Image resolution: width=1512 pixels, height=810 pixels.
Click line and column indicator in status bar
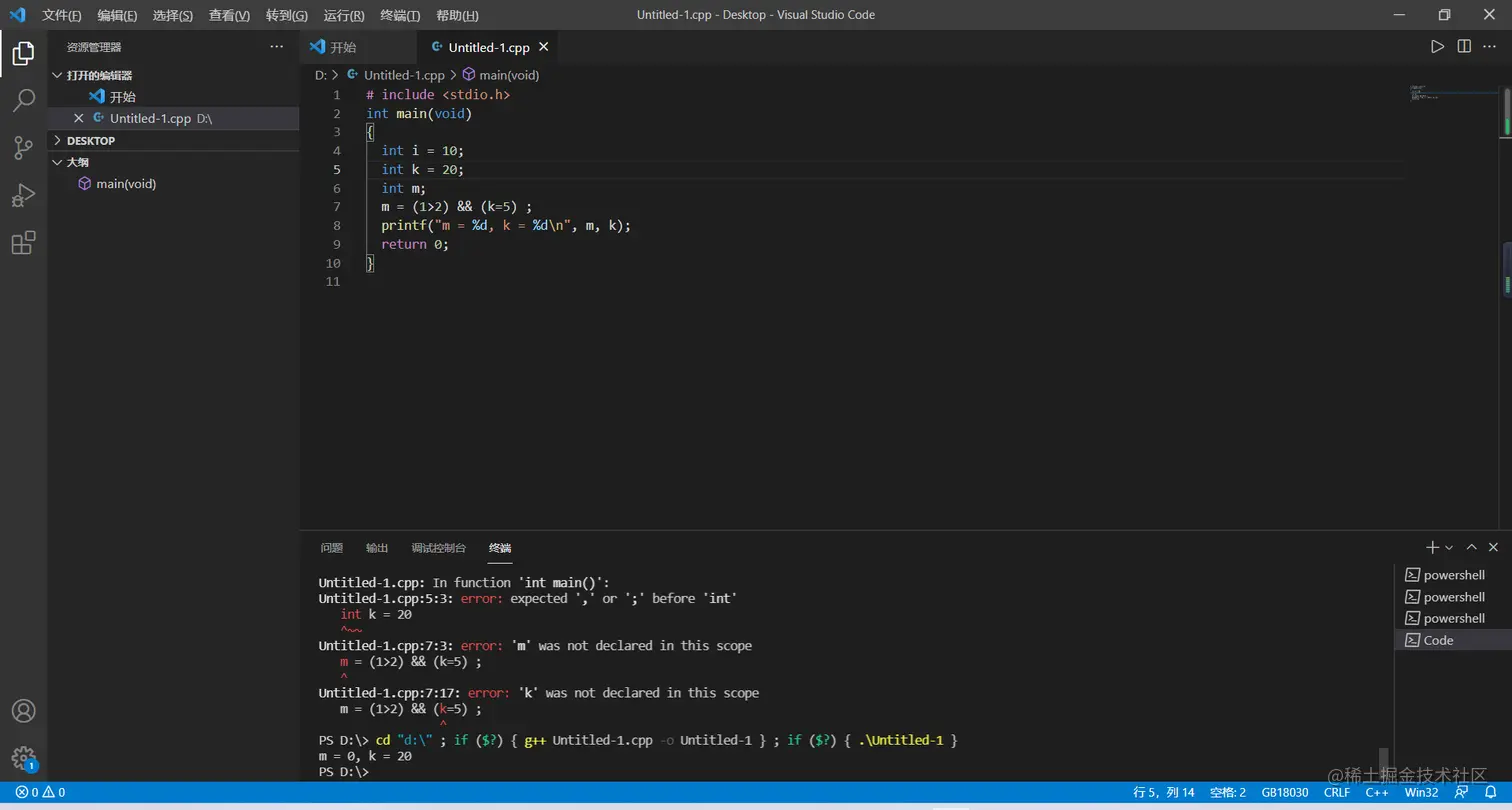tap(1163, 792)
